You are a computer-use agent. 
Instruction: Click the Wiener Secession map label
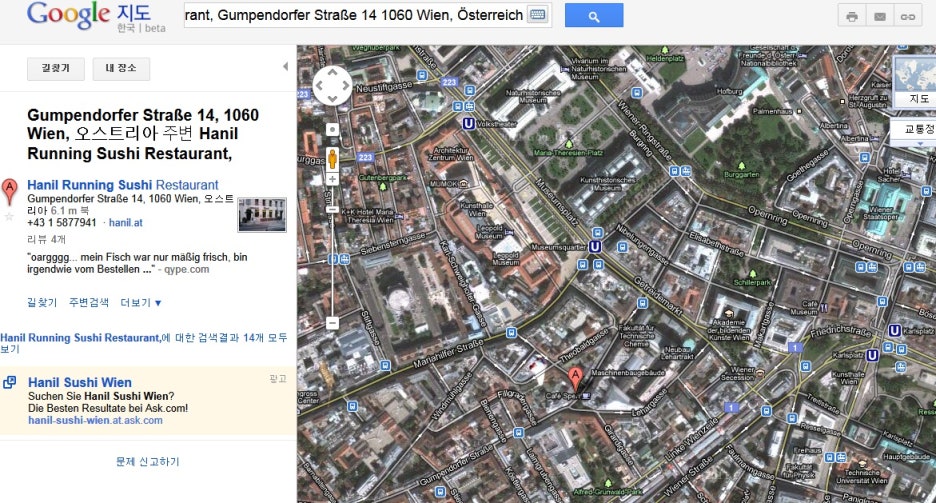pos(738,374)
